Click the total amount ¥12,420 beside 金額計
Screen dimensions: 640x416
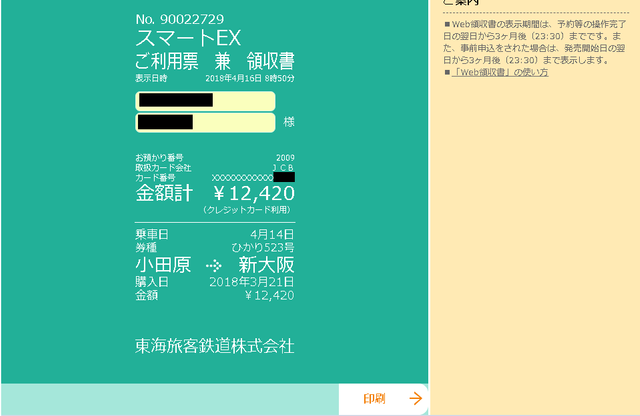tap(253, 194)
